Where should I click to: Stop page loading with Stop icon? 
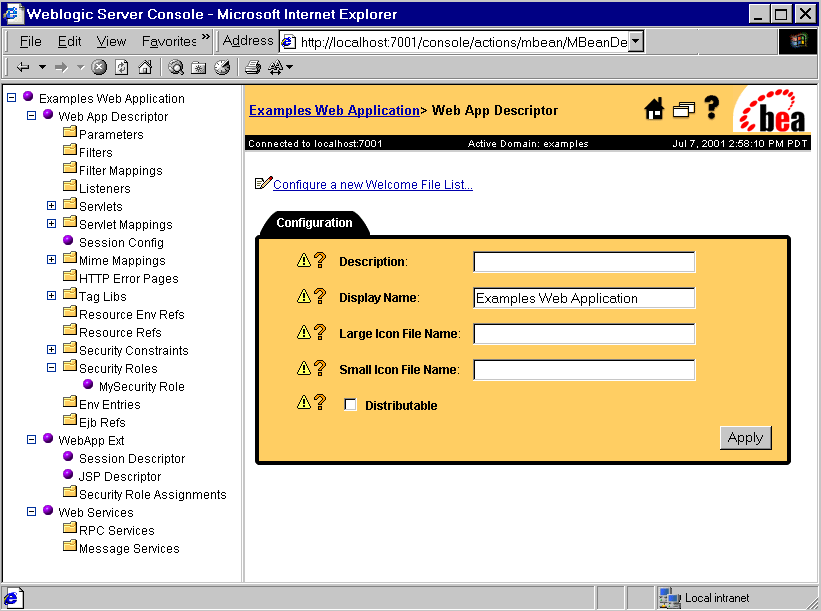99,67
